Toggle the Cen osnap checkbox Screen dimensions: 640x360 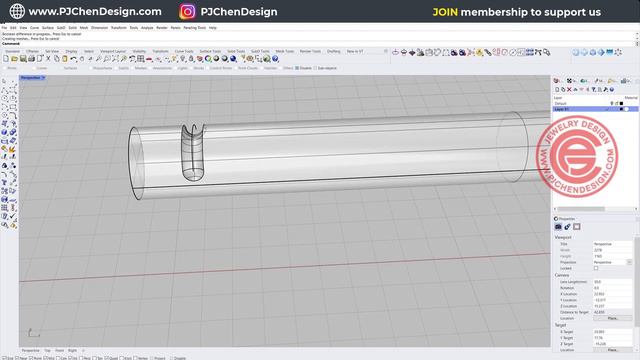pos(58,358)
